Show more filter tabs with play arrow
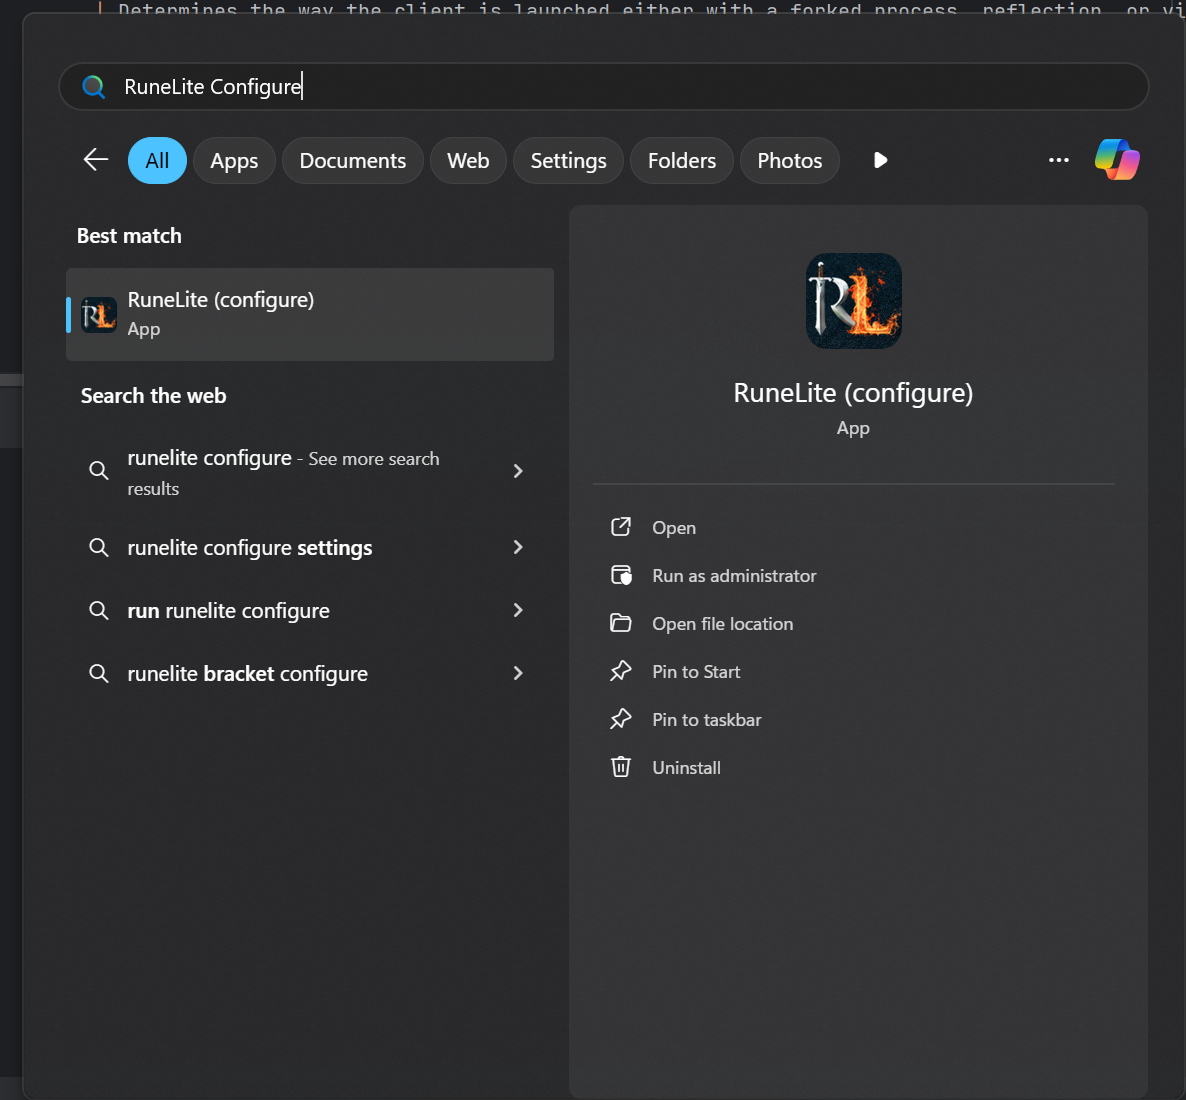This screenshot has width=1186, height=1100. click(880, 160)
